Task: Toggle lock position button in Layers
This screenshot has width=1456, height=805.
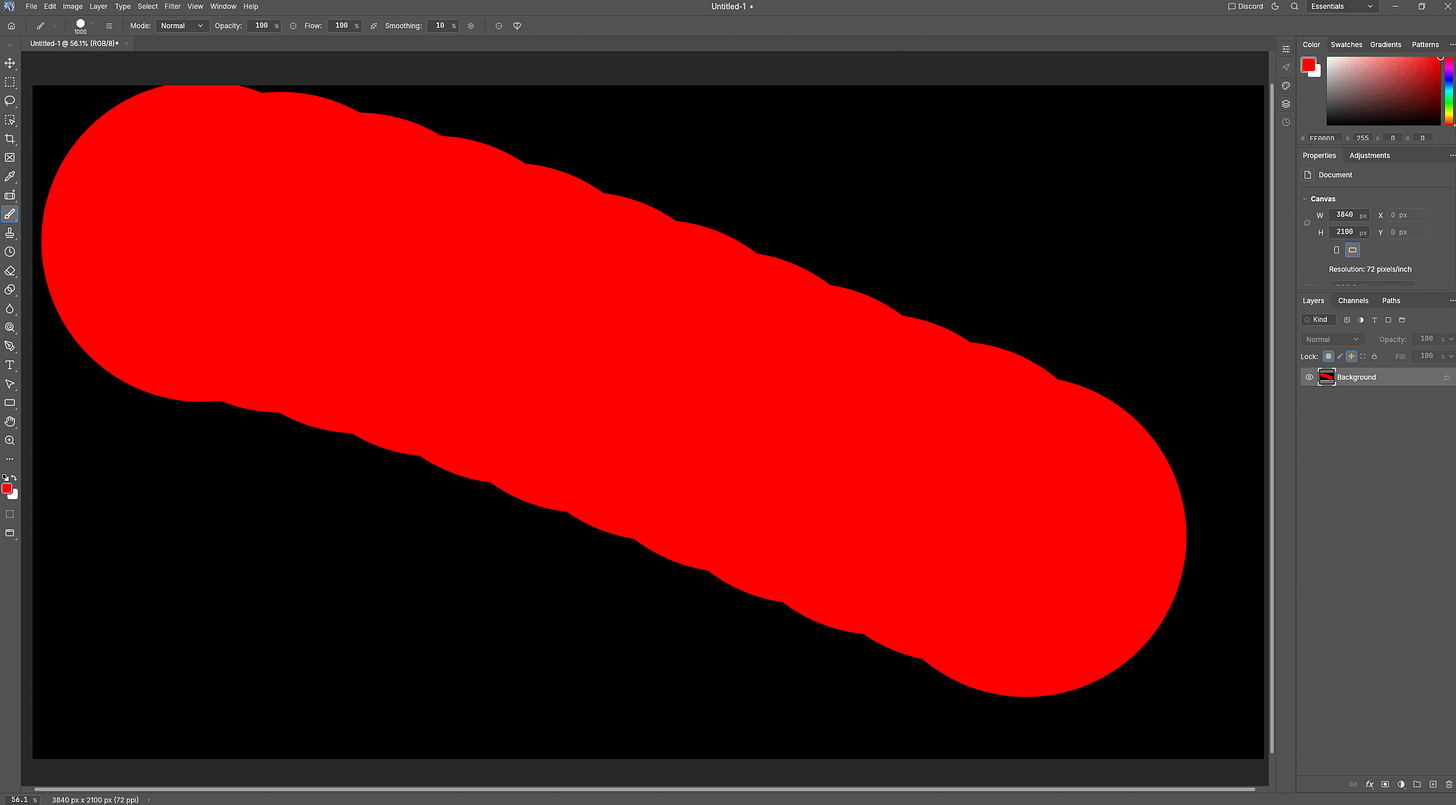Action: point(1351,356)
